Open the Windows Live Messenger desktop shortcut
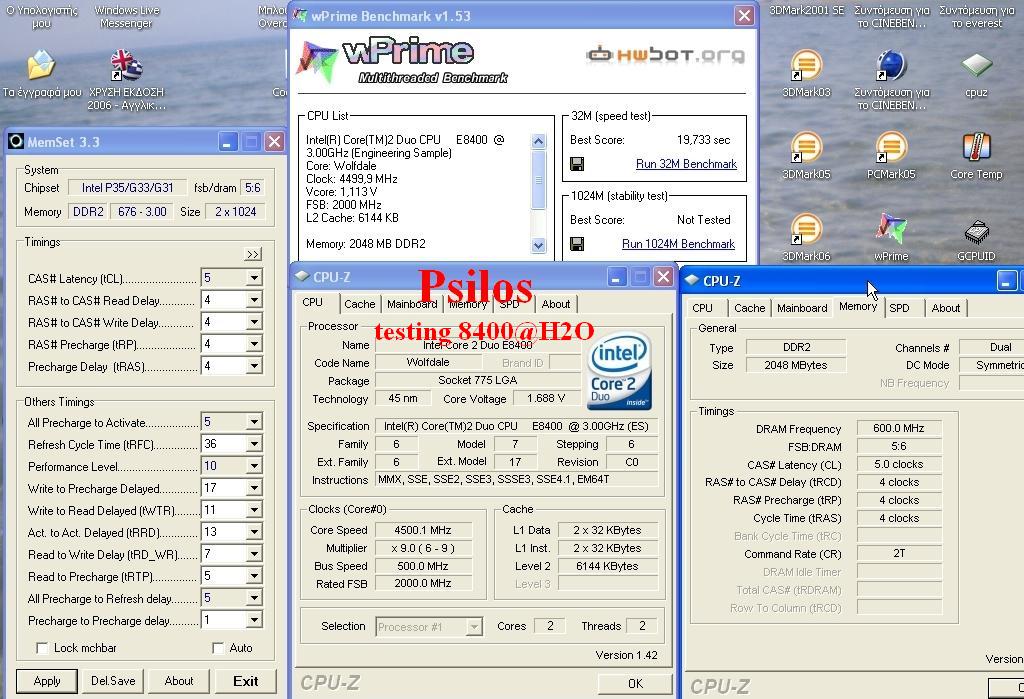1024x699 pixels. click(126, 16)
